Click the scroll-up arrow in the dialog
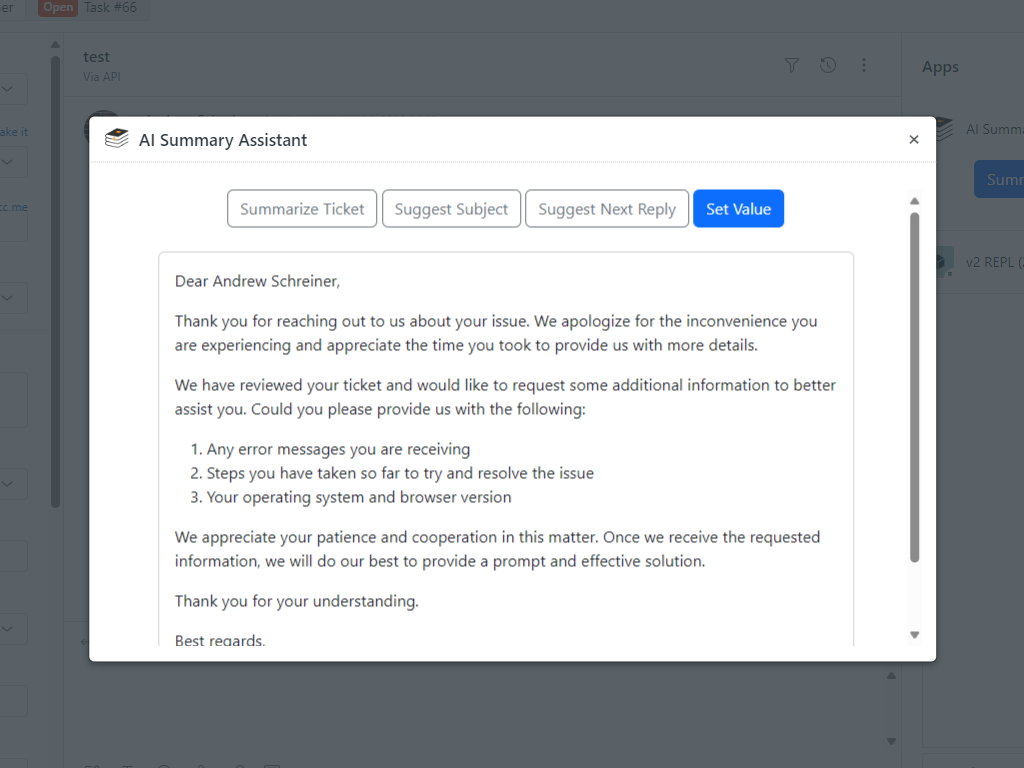 [x=914, y=201]
